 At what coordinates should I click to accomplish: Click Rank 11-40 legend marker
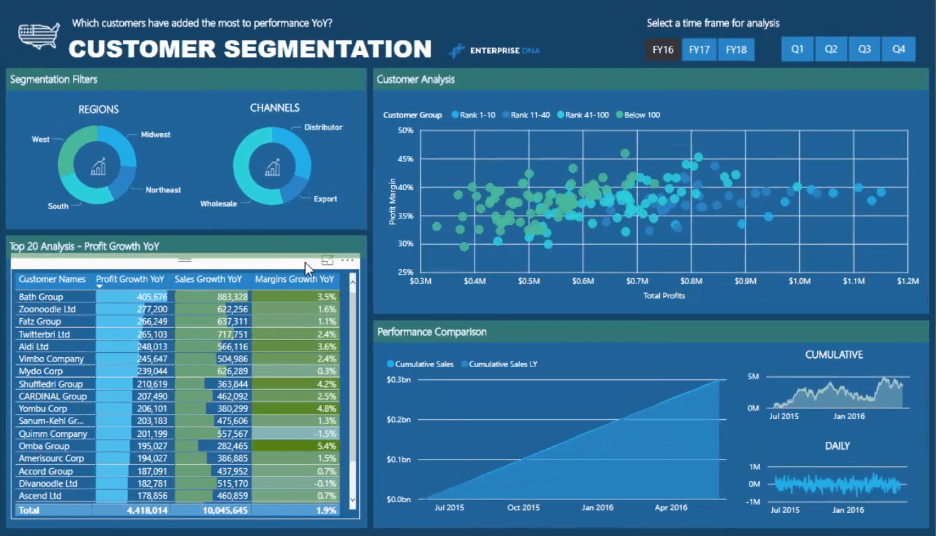click(x=506, y=115)
